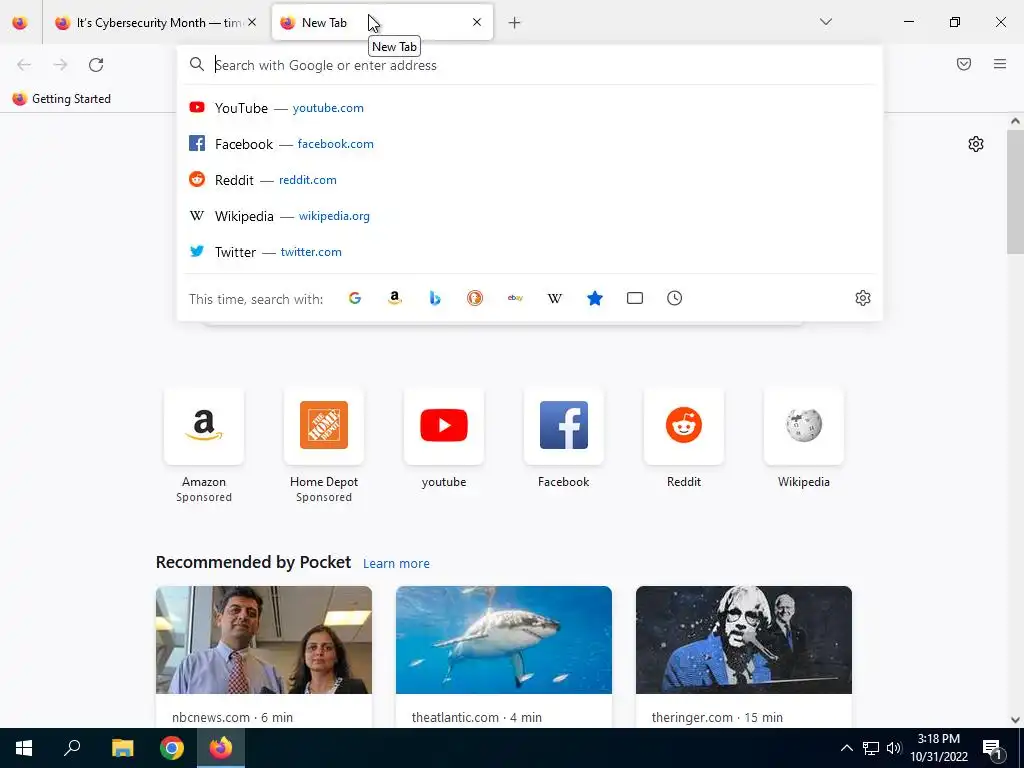
Task: Personalize new tab with gear icon
Action: click(976, 144)
